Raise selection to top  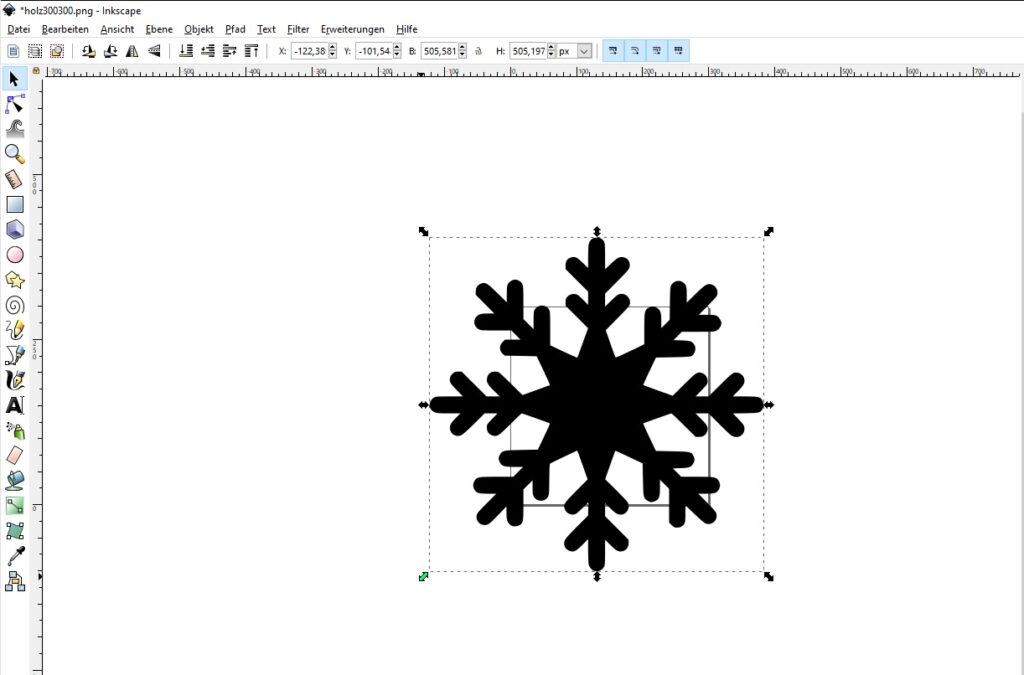(251, 51)
